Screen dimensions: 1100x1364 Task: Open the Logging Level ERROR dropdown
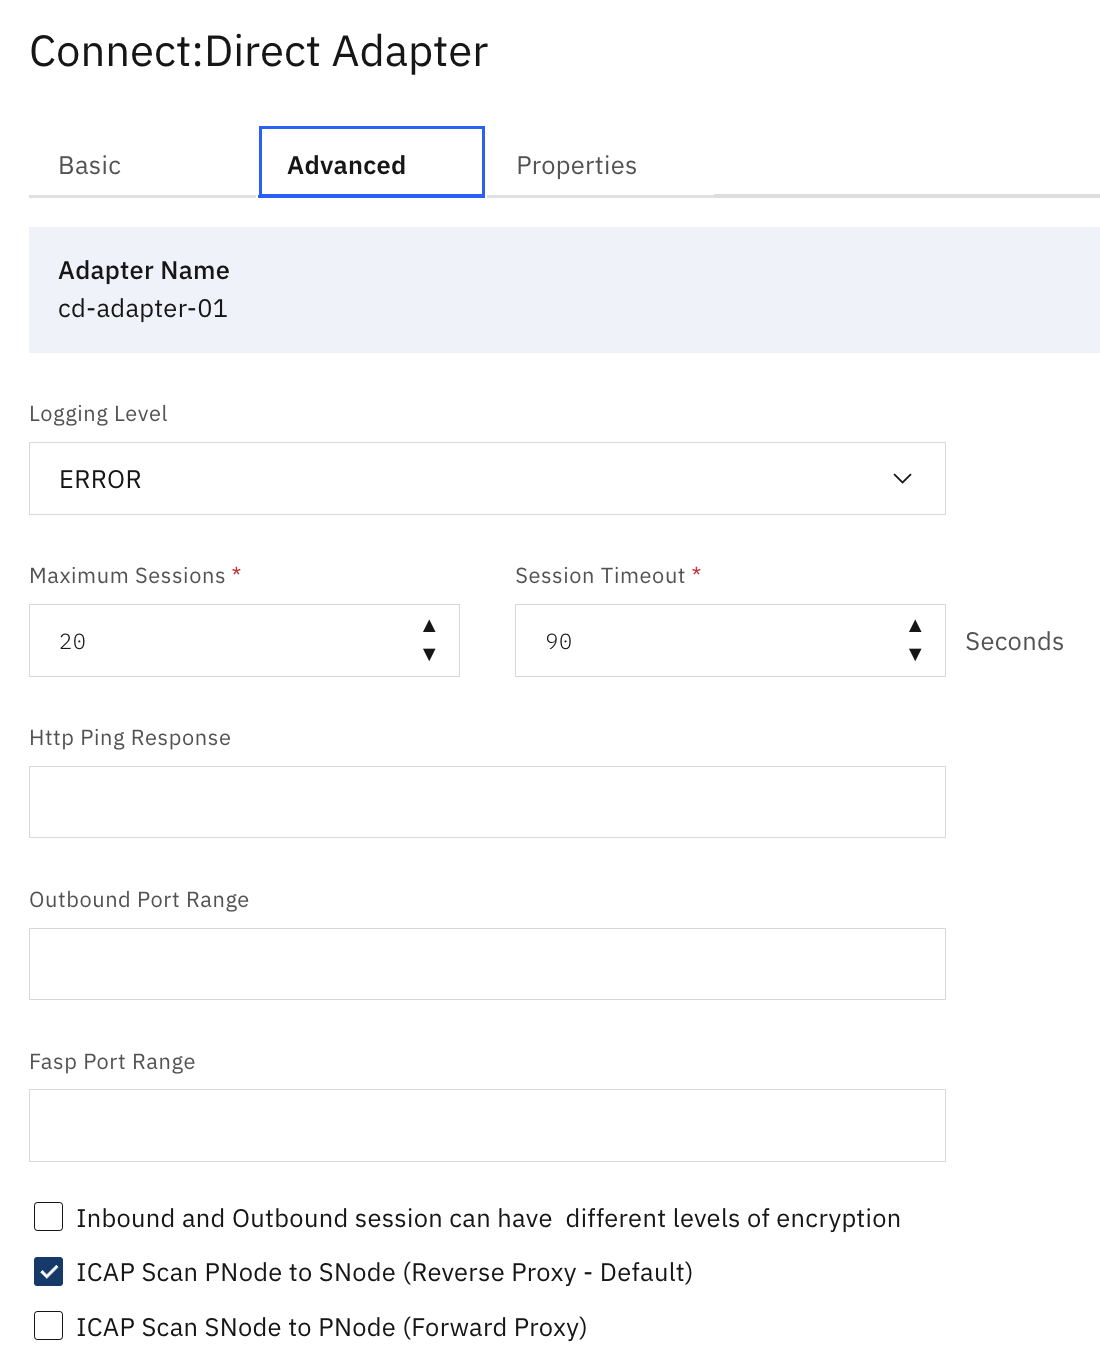486,479
